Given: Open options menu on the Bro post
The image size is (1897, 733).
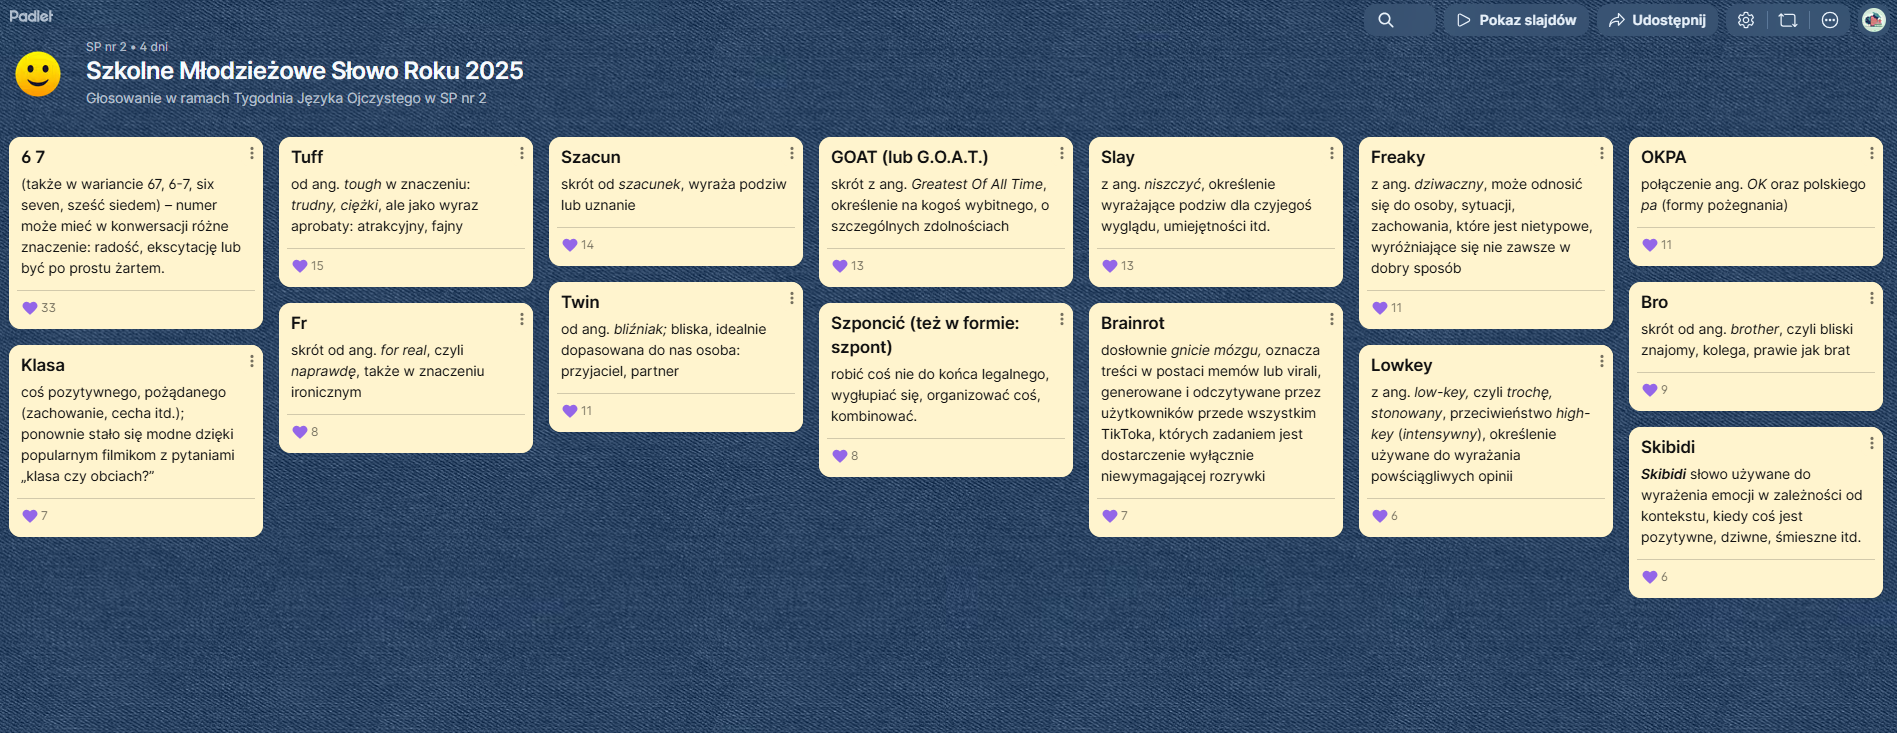Looking at the screenshot, I should [1871, 299].
